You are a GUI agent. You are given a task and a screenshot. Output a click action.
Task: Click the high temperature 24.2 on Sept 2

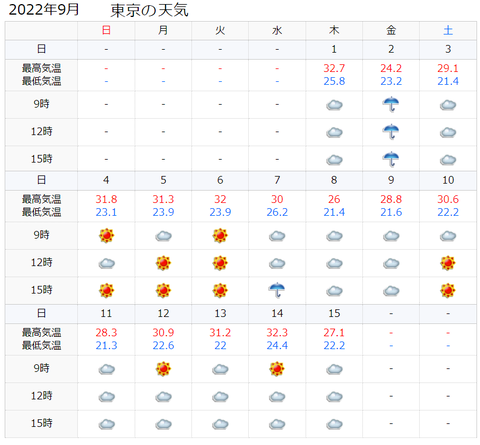(391, 68)
